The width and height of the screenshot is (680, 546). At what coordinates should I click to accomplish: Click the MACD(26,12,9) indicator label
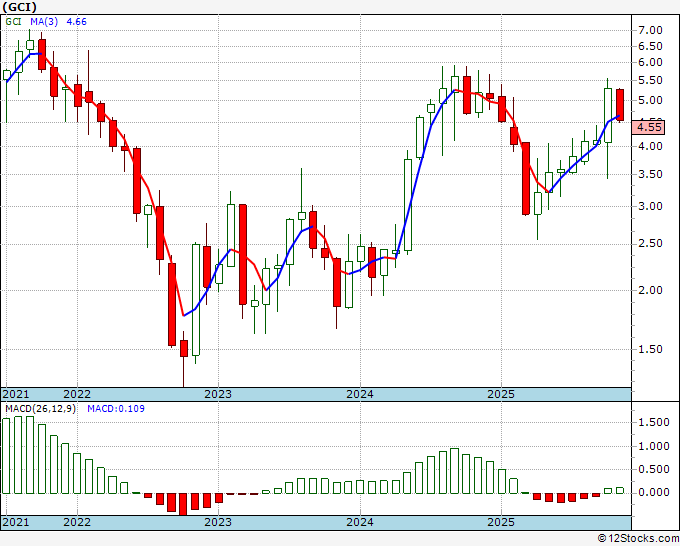pyautogui.click(x=40, y=409)
